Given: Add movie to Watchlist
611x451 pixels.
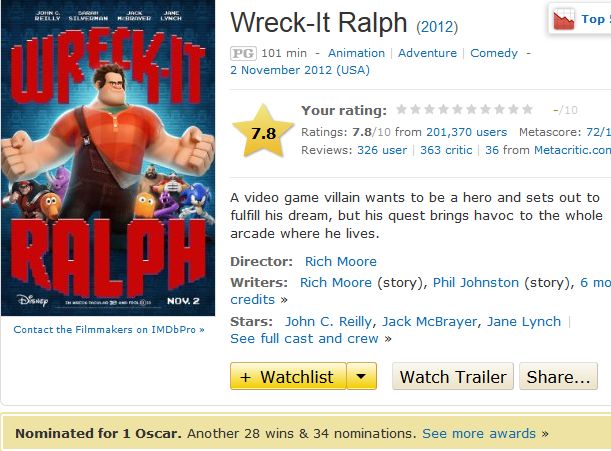Looking at the screenshot, I should 288,376.
